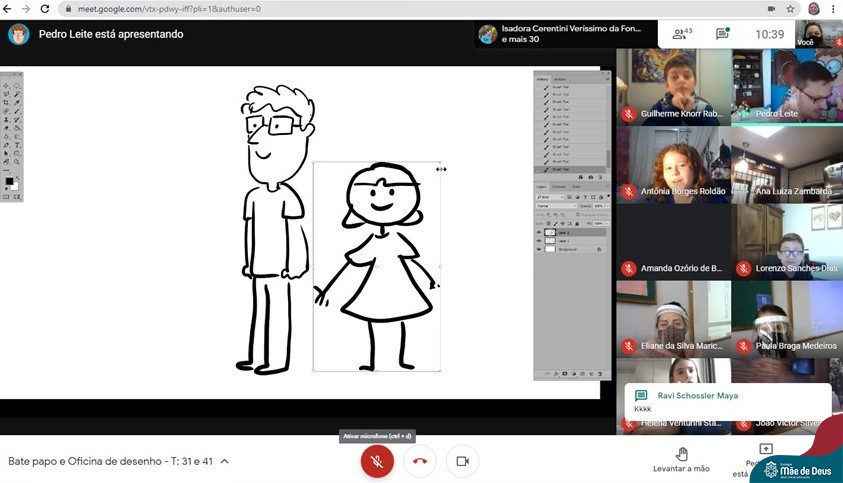Image resolution: width=843 pixels, height=483 pixels.
Task: Select the Type tool in Photoshop toolbar
Action: pyautogui.click(x=17, y=145)
